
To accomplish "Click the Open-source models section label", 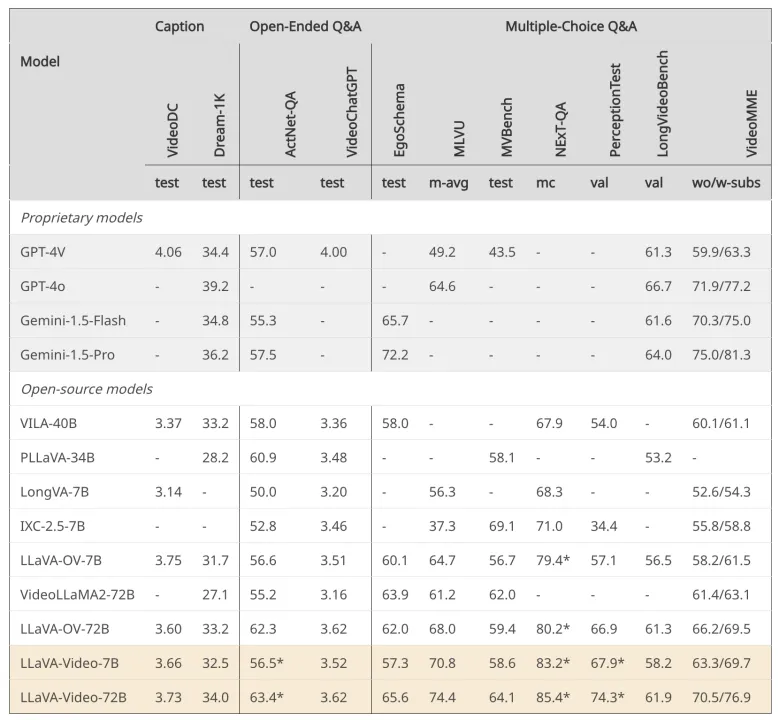I will click(86, 389).
